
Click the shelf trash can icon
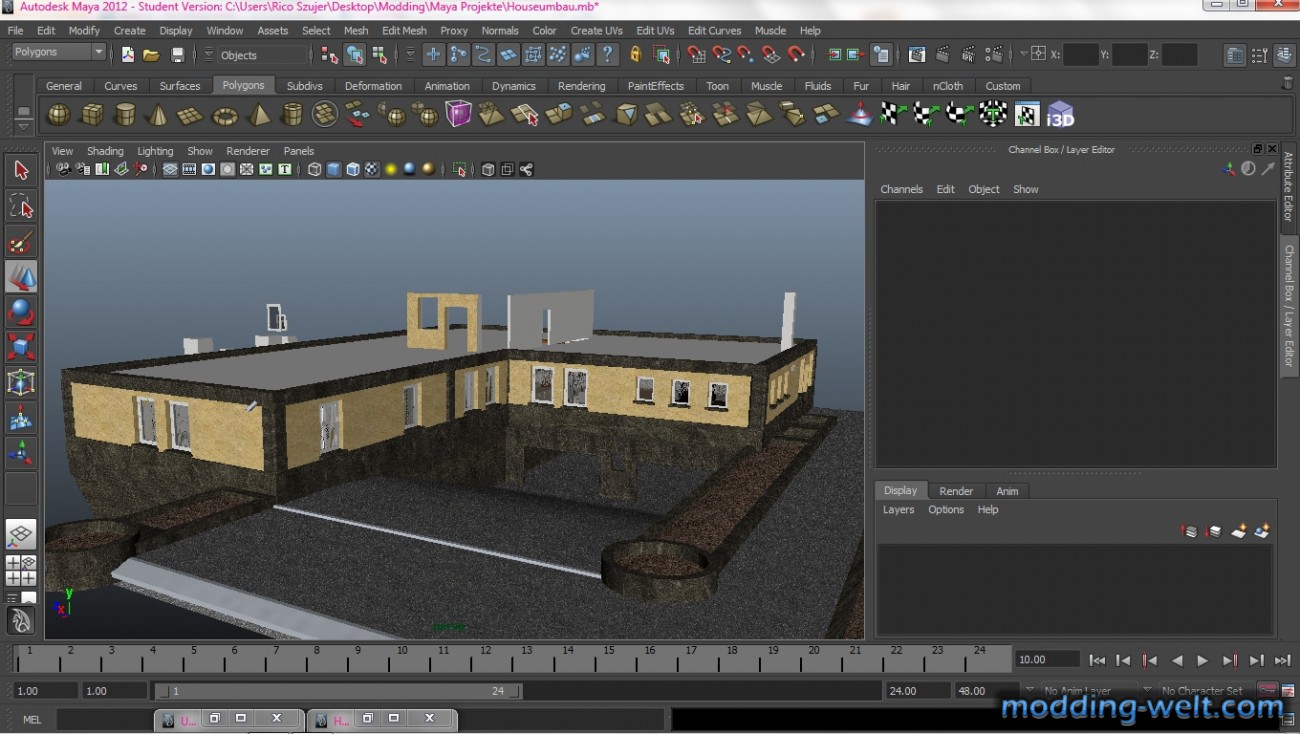click(1287, 84)
